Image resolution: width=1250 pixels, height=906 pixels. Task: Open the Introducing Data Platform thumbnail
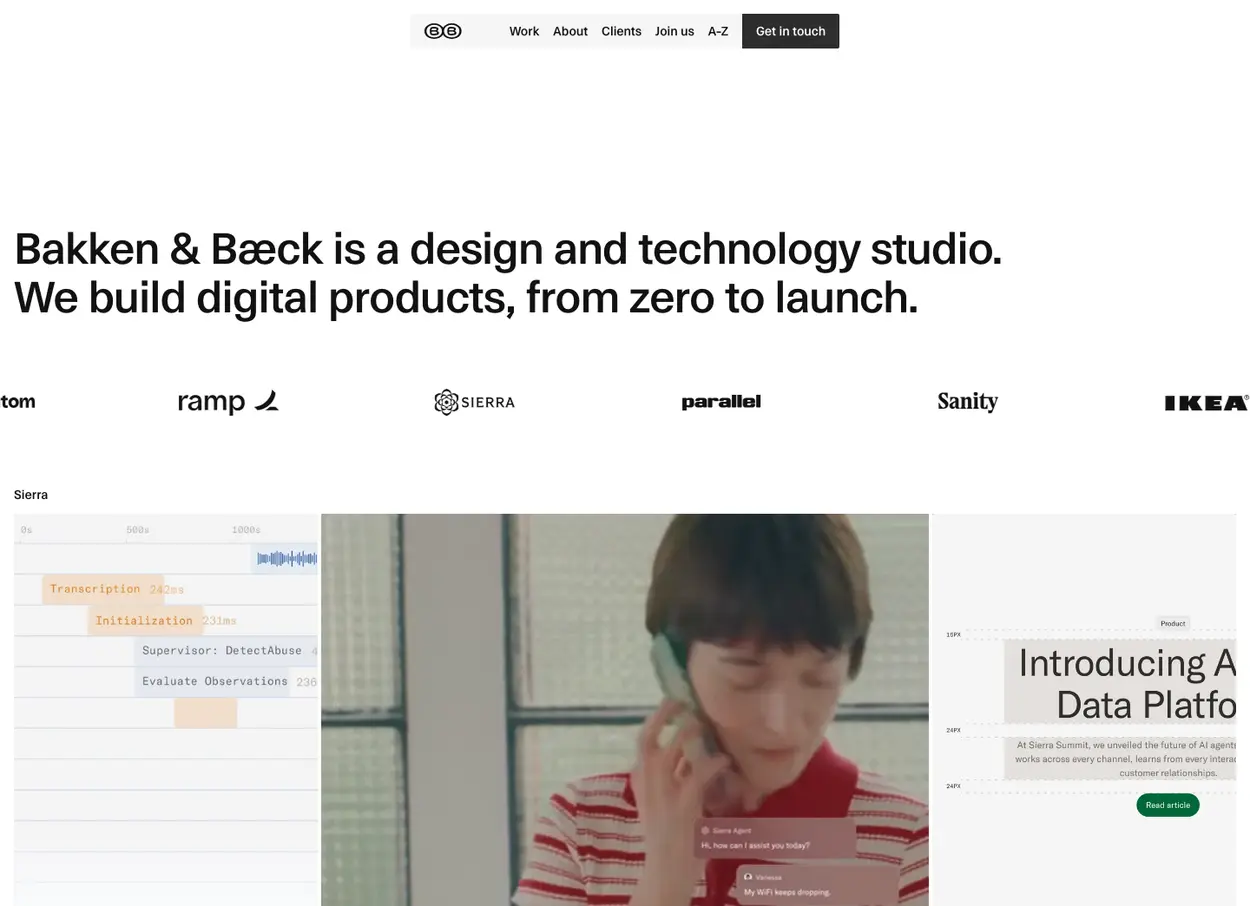1084,710
